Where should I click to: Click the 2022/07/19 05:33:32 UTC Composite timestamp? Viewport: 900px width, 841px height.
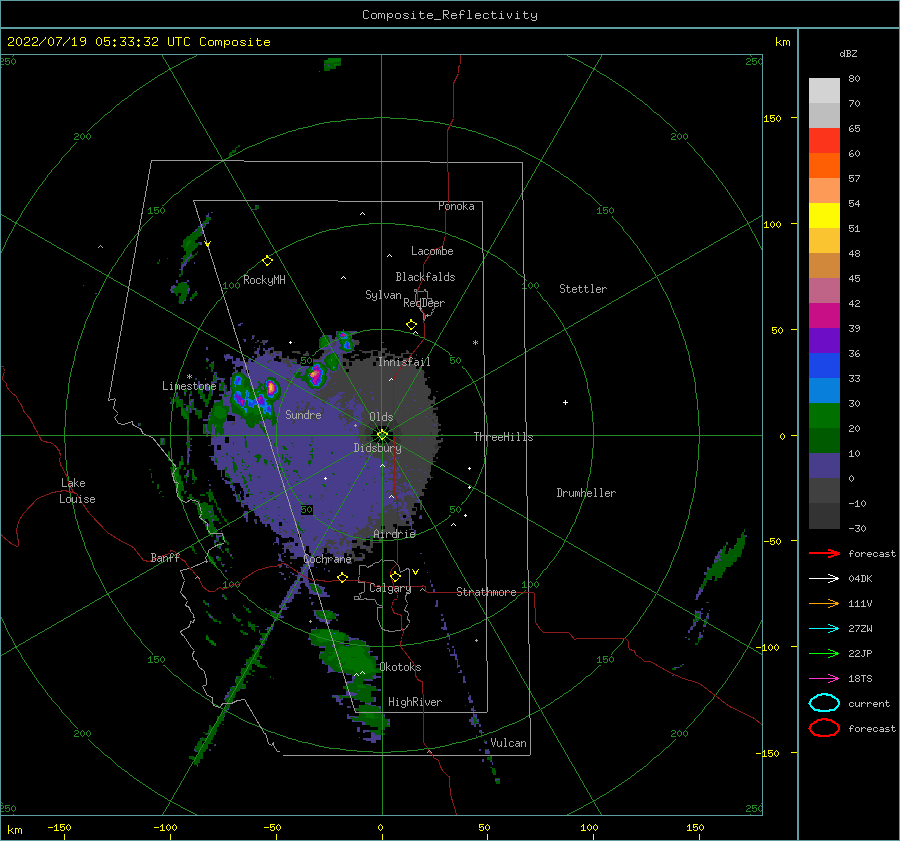[138, 42]
